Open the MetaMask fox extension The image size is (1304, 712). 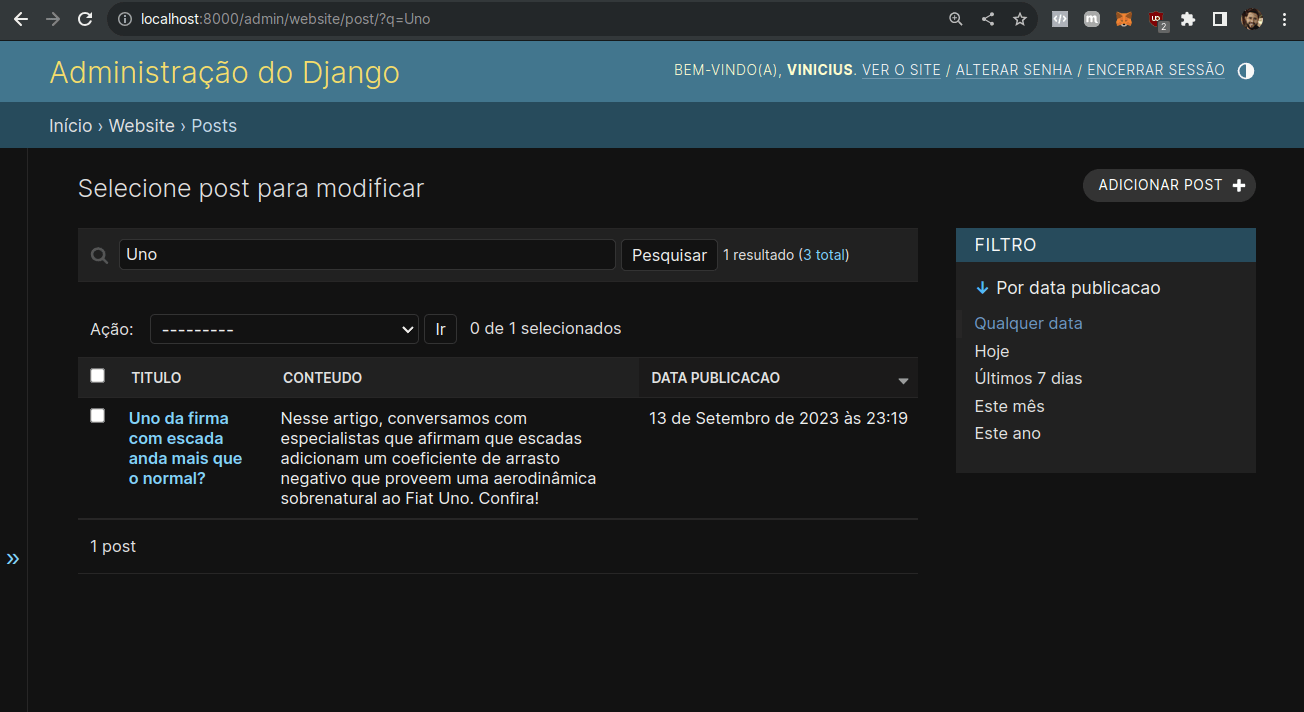1123,19
